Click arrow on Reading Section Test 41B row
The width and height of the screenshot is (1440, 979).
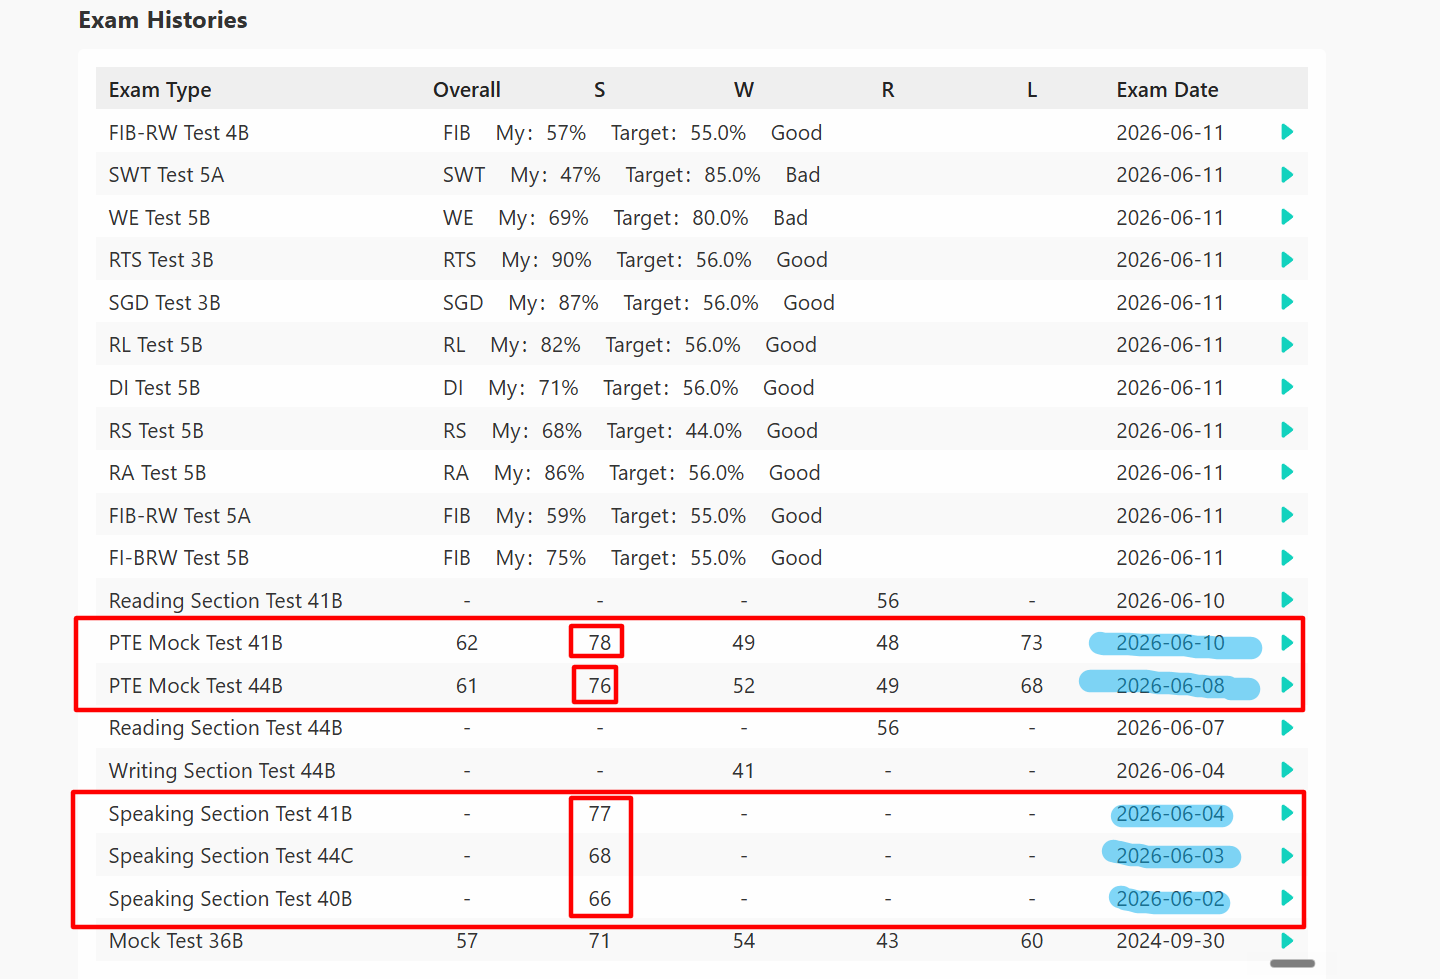[x=1287, y=600]
